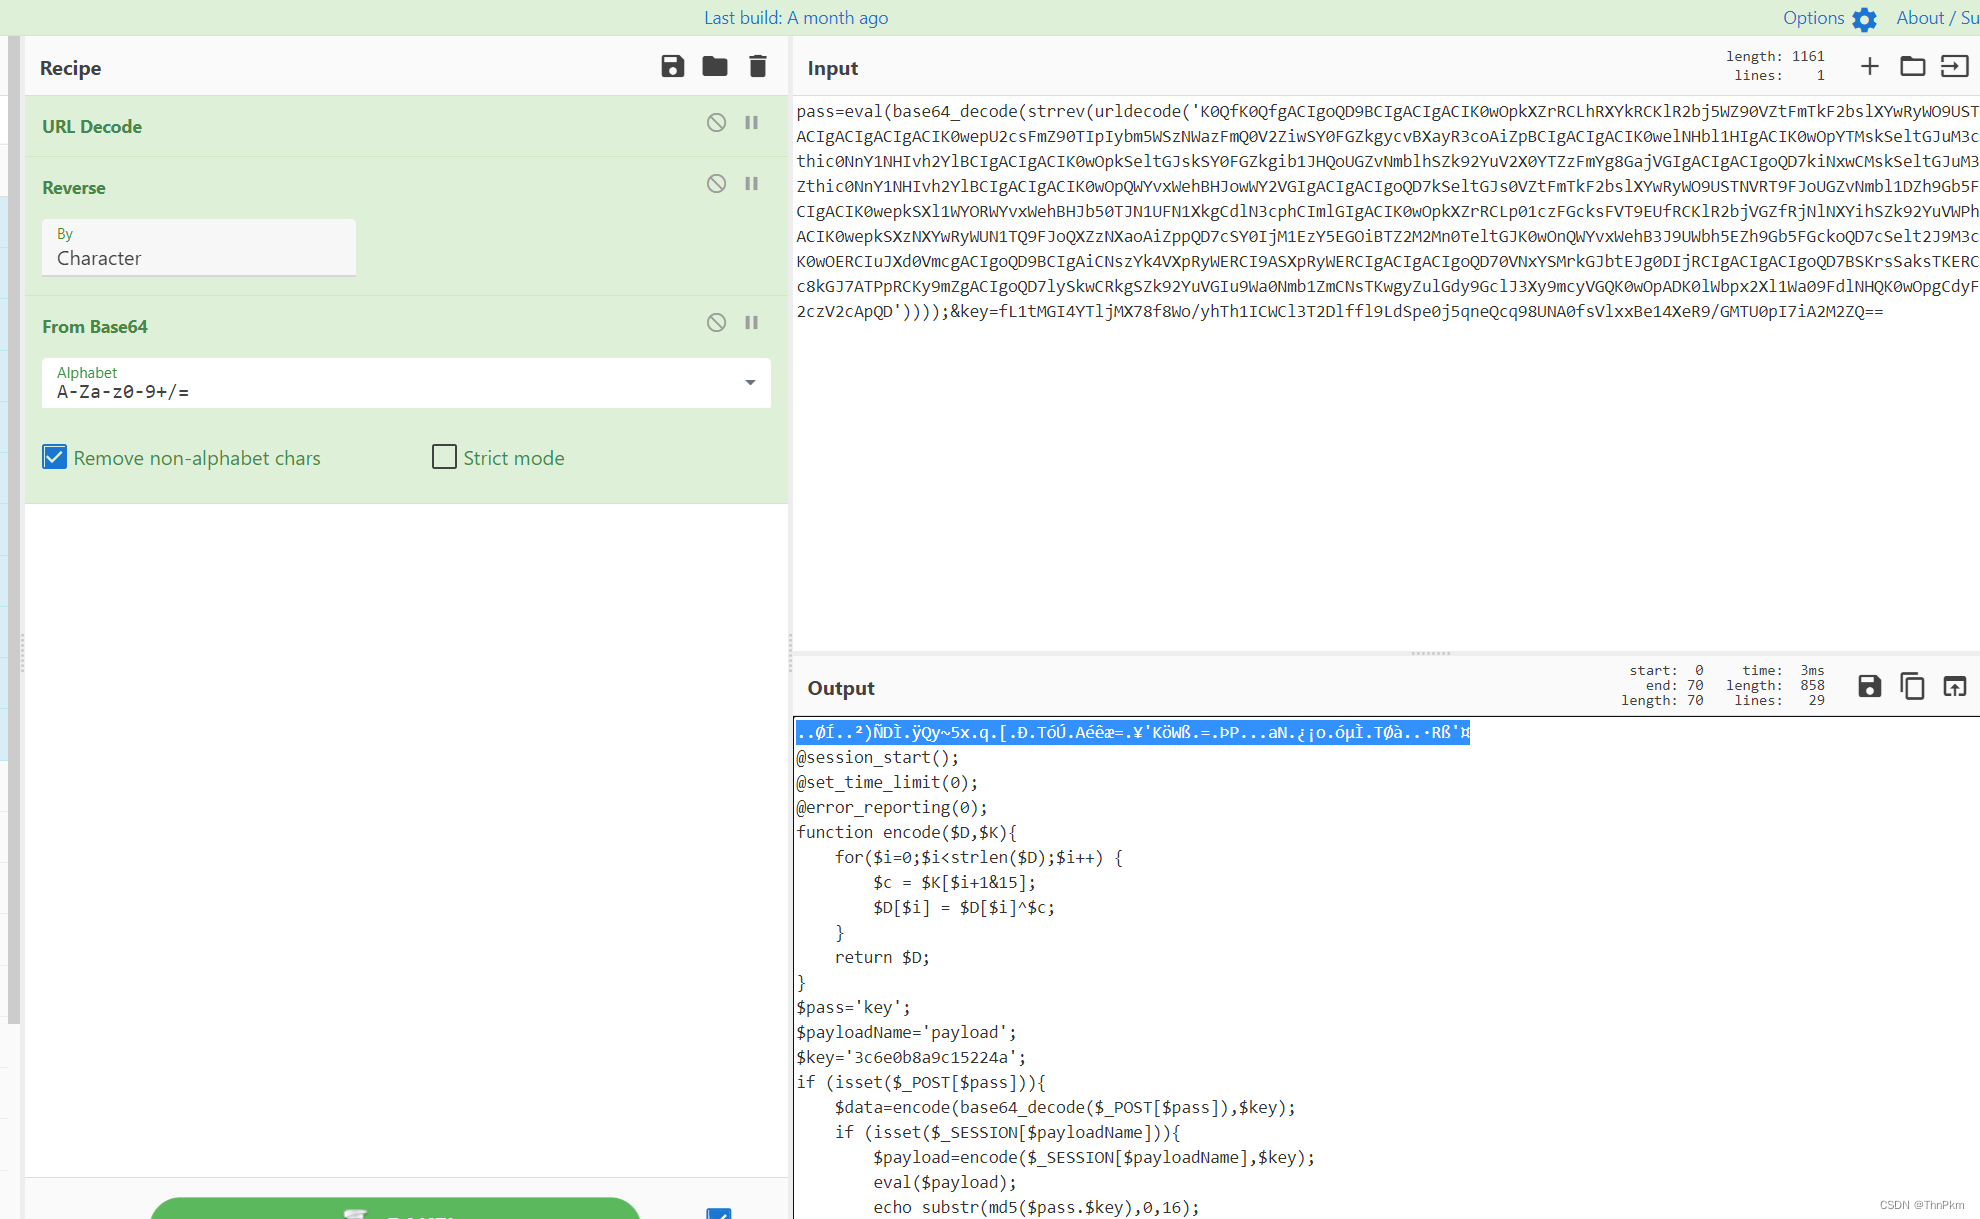The width and height of the screenshot is (1980, 1219).
Task: Enable Strict mode checkbox
Action: [444, 458]
